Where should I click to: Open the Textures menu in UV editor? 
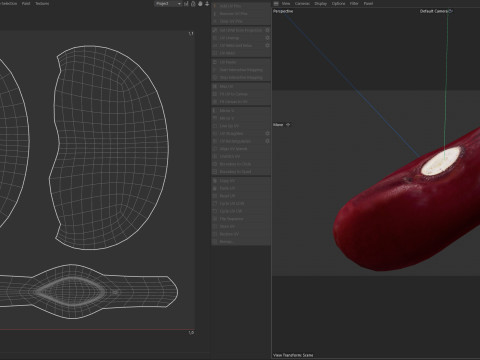point(42,3)
